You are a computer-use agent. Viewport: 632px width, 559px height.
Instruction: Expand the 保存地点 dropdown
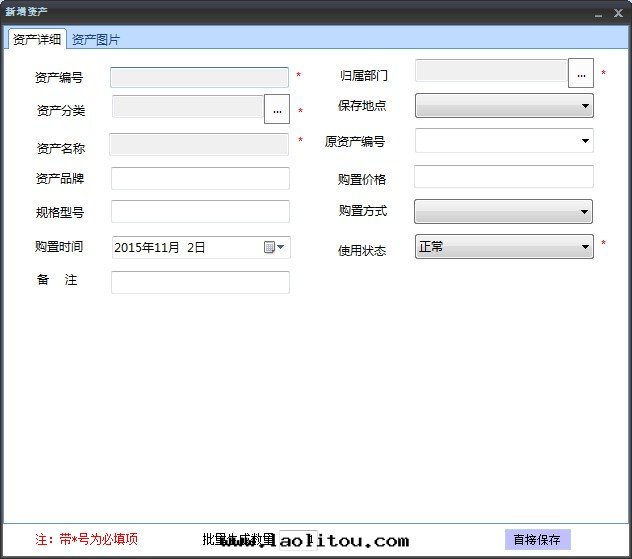coord(584,105)
